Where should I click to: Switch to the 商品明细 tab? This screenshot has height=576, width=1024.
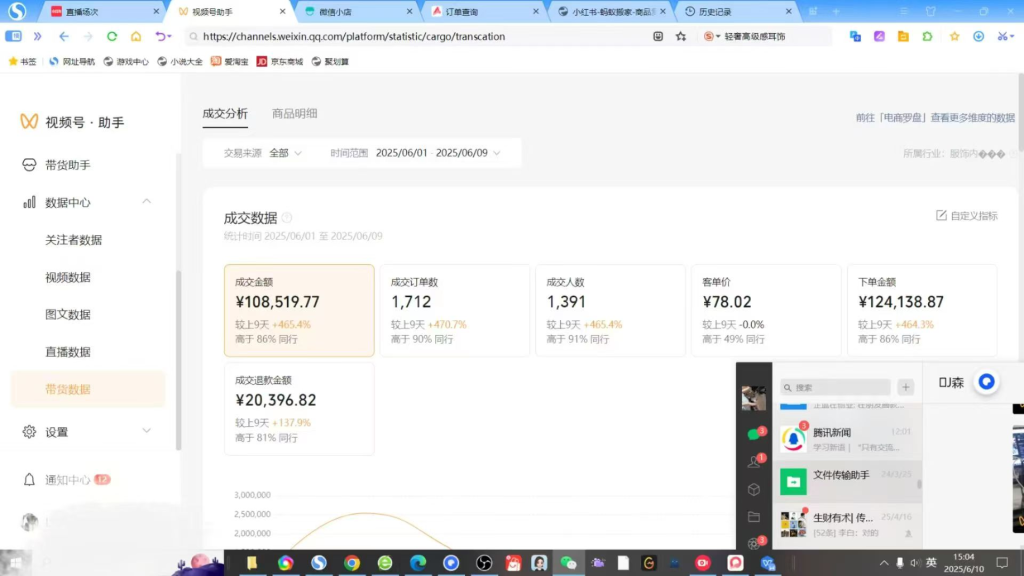pyautogui.click(x=294, y=114)
